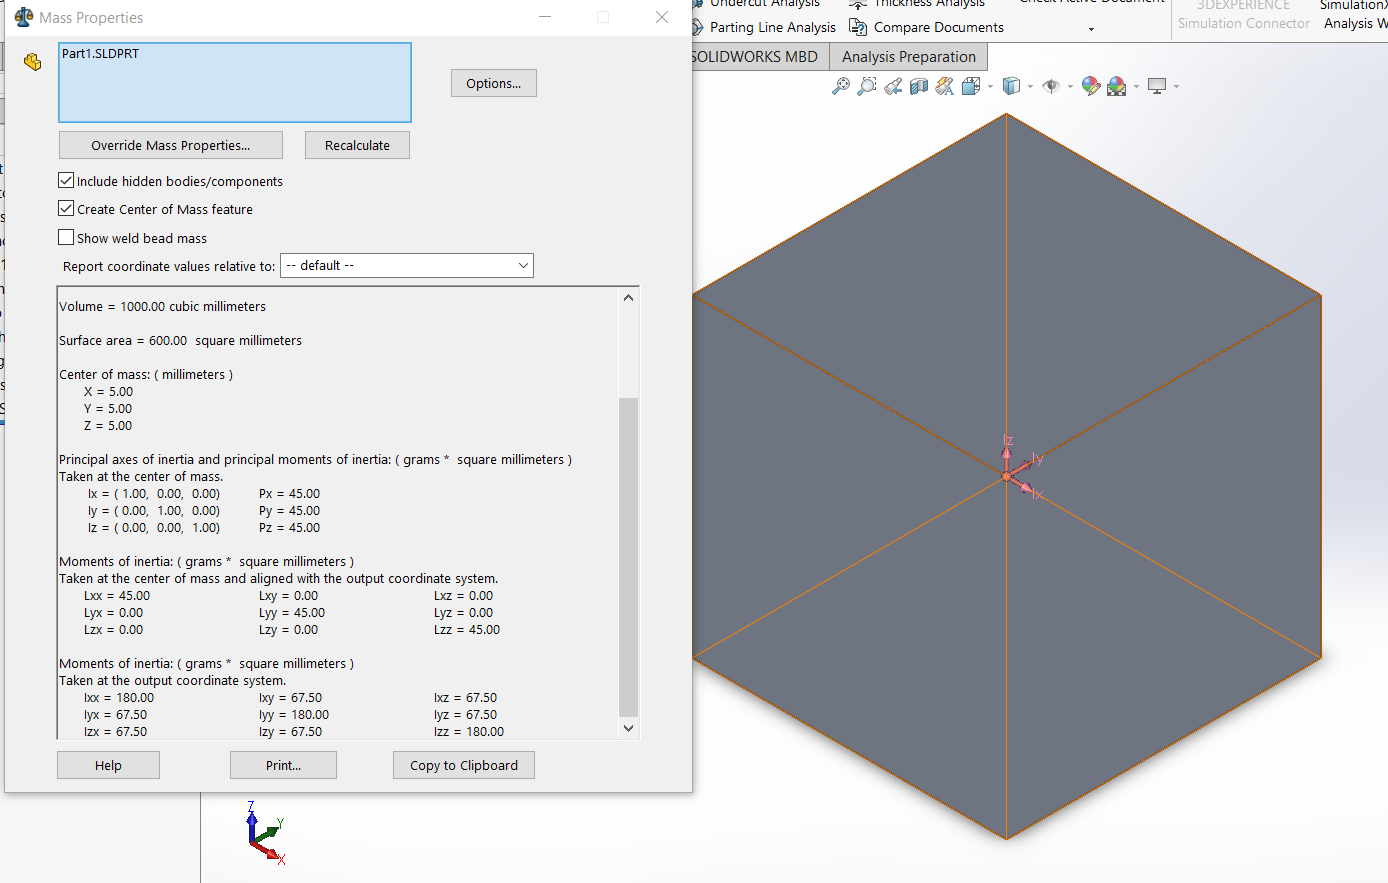Click the selection icon beside Part1.SLDPRT box
This screenshot has height=883, width=1388.
coord(33,62)
